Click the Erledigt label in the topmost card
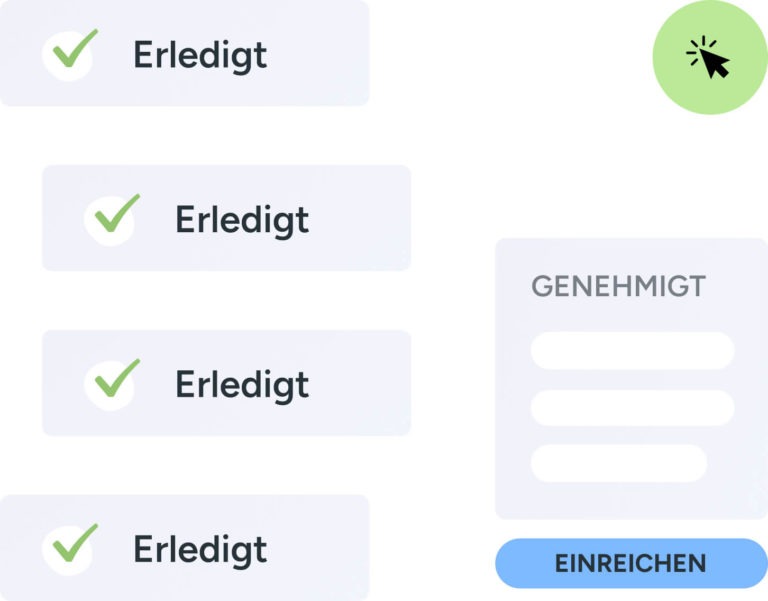 pyautogui.click(x=200, y=55)
